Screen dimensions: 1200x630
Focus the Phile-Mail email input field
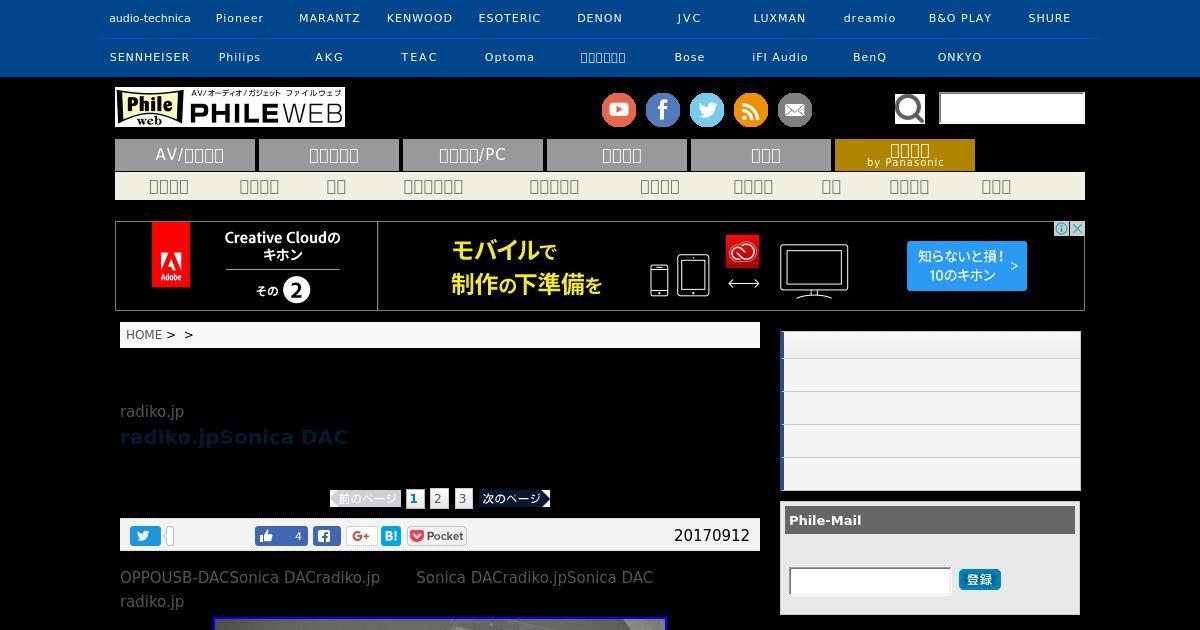click(870, 581)
